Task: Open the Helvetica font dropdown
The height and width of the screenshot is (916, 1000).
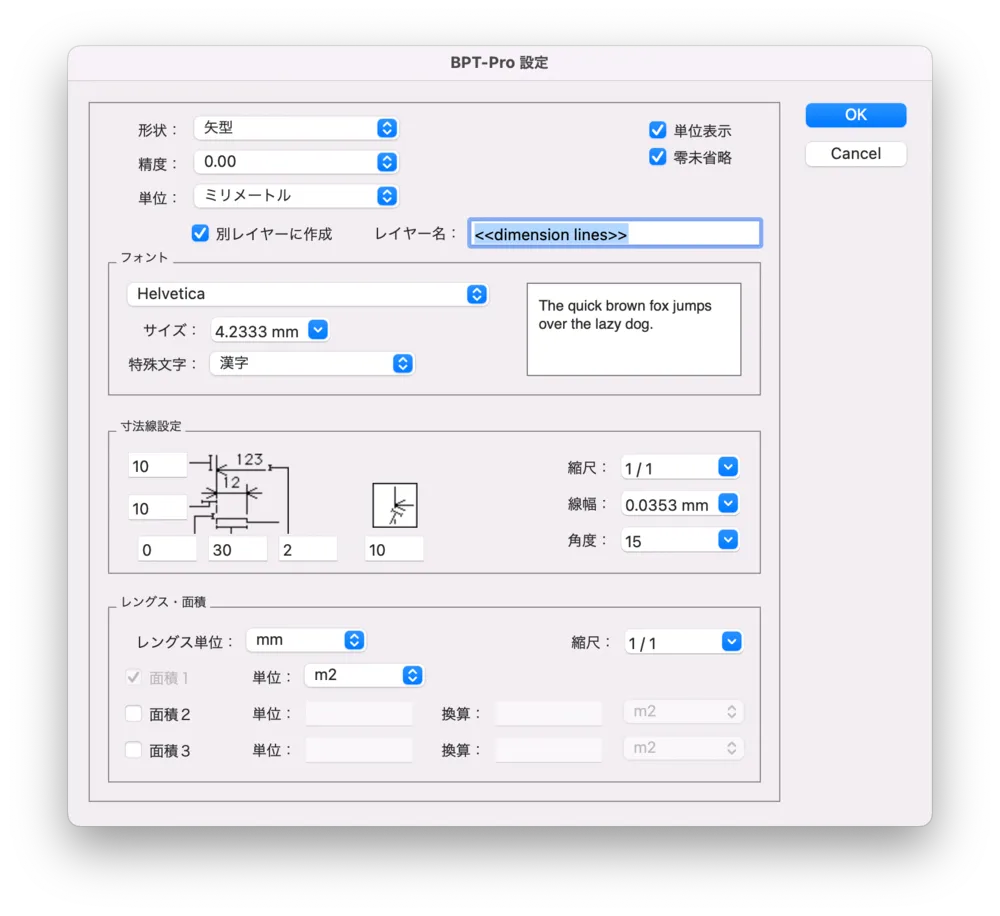Action: click(307, 294)
